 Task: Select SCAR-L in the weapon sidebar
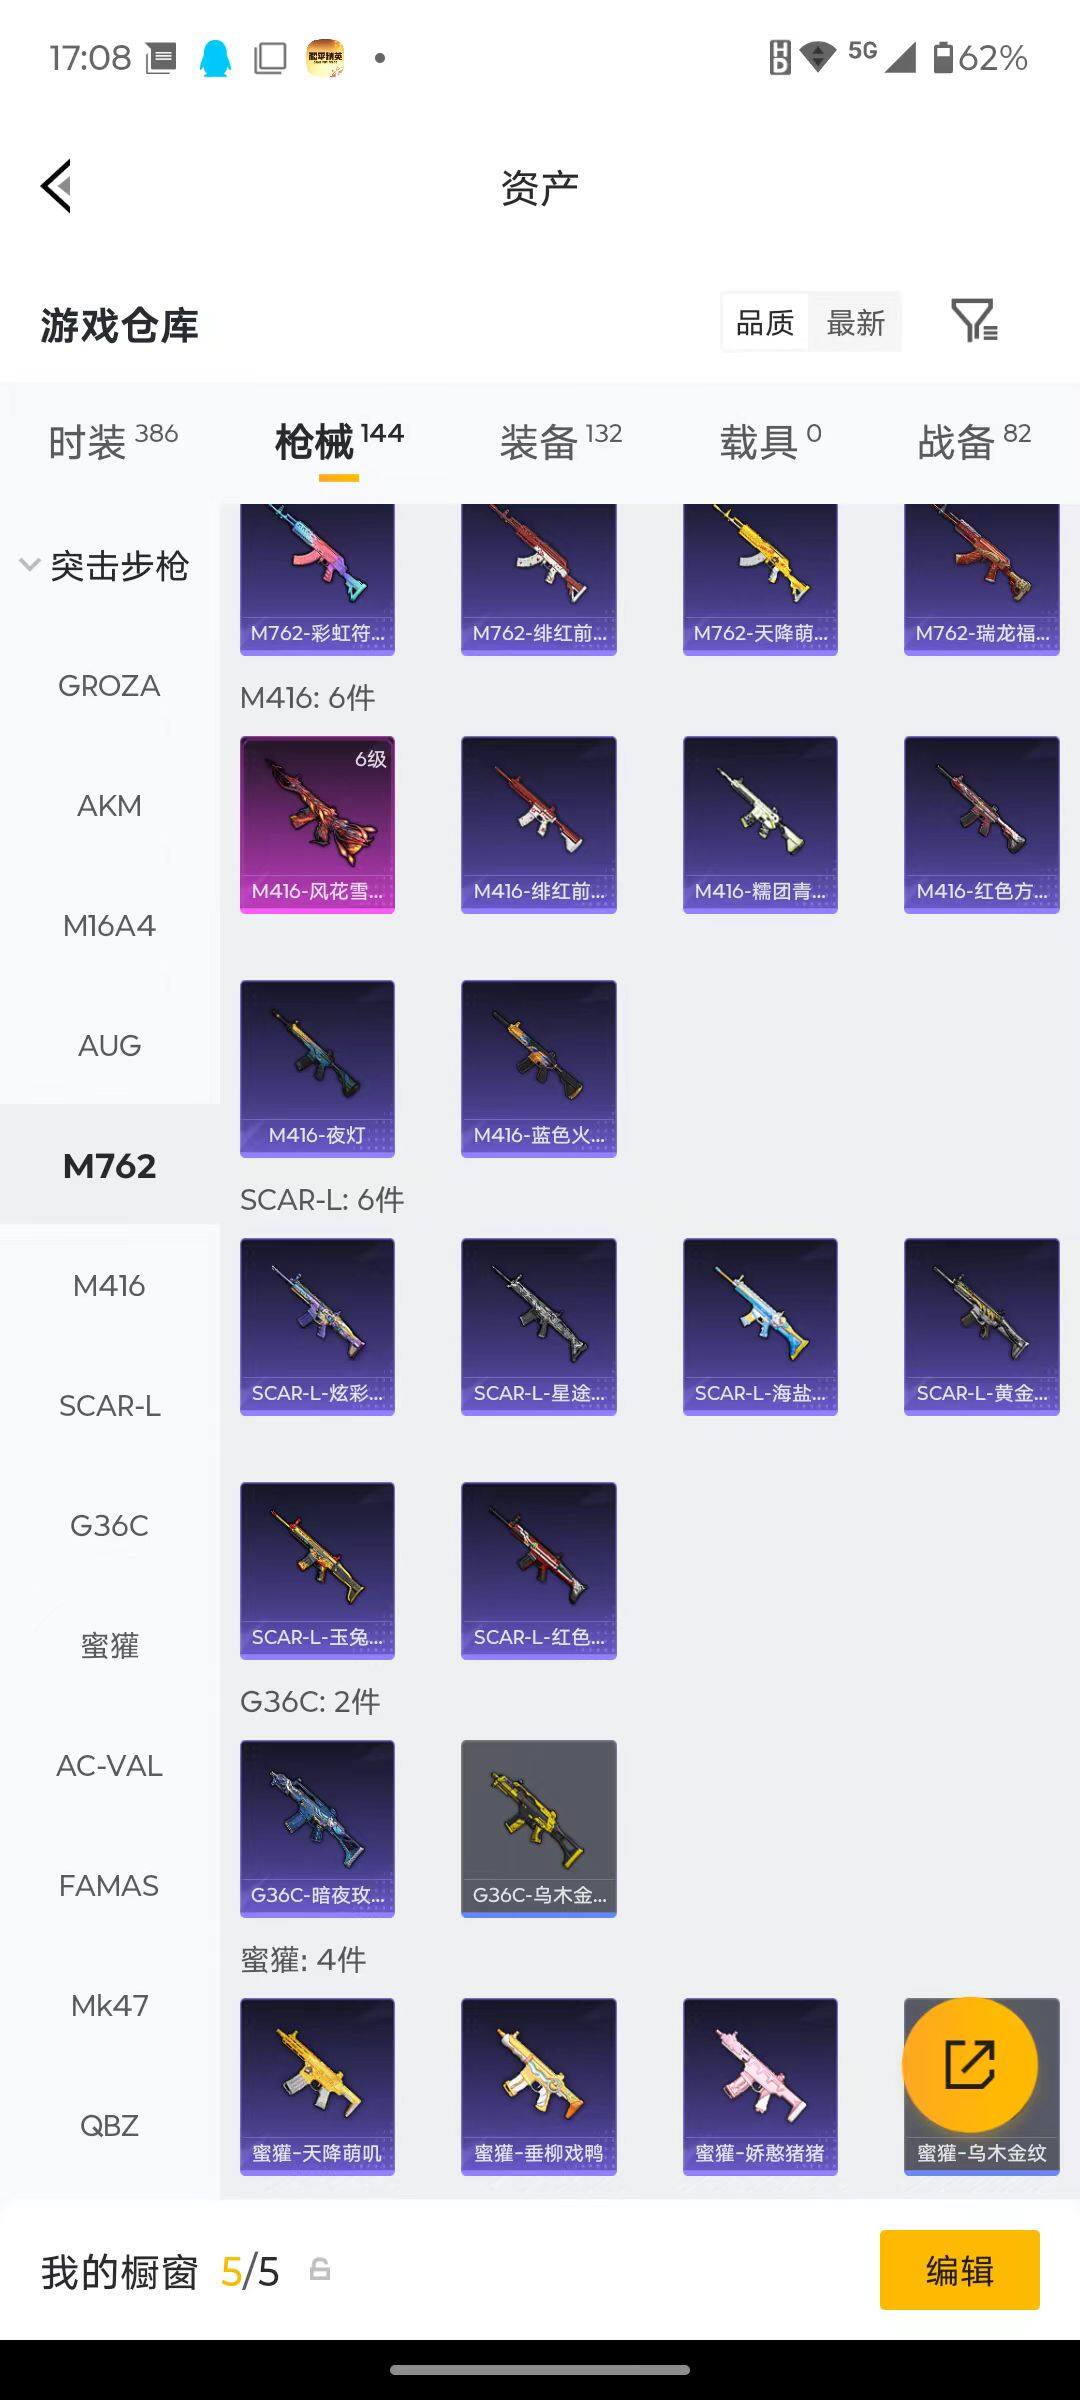pos(109,1406)
